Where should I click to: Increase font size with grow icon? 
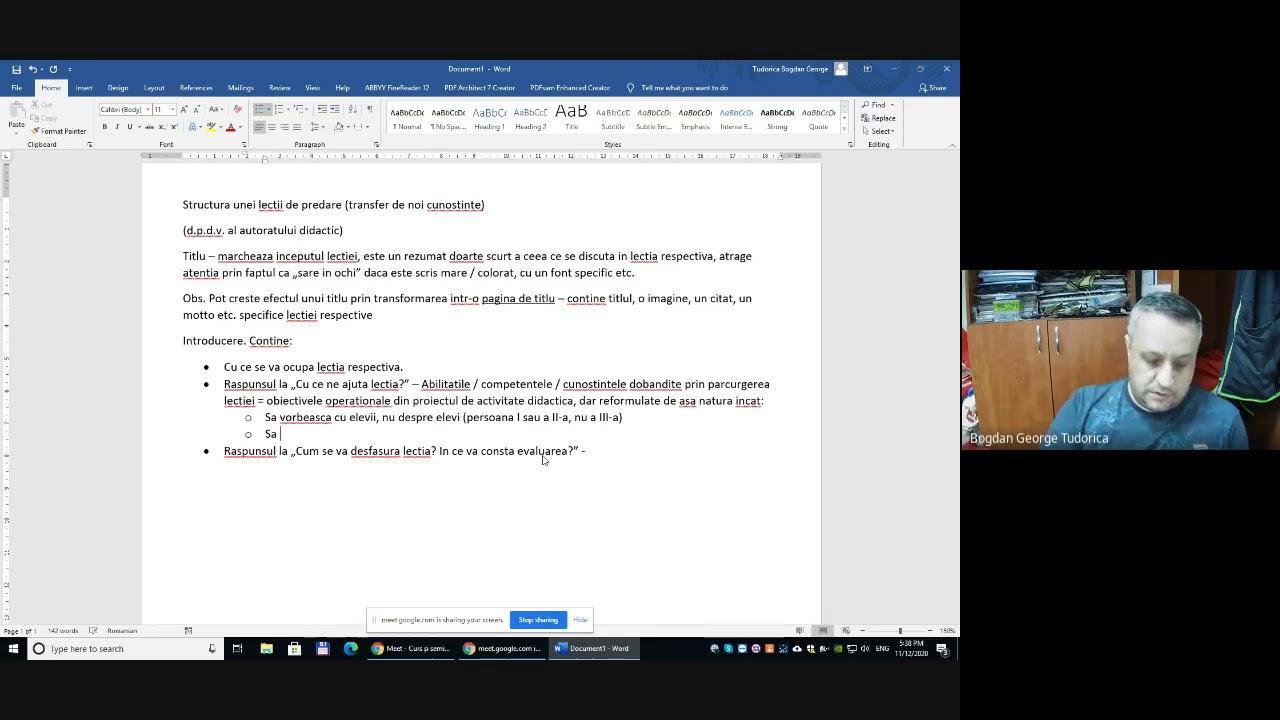184,109
